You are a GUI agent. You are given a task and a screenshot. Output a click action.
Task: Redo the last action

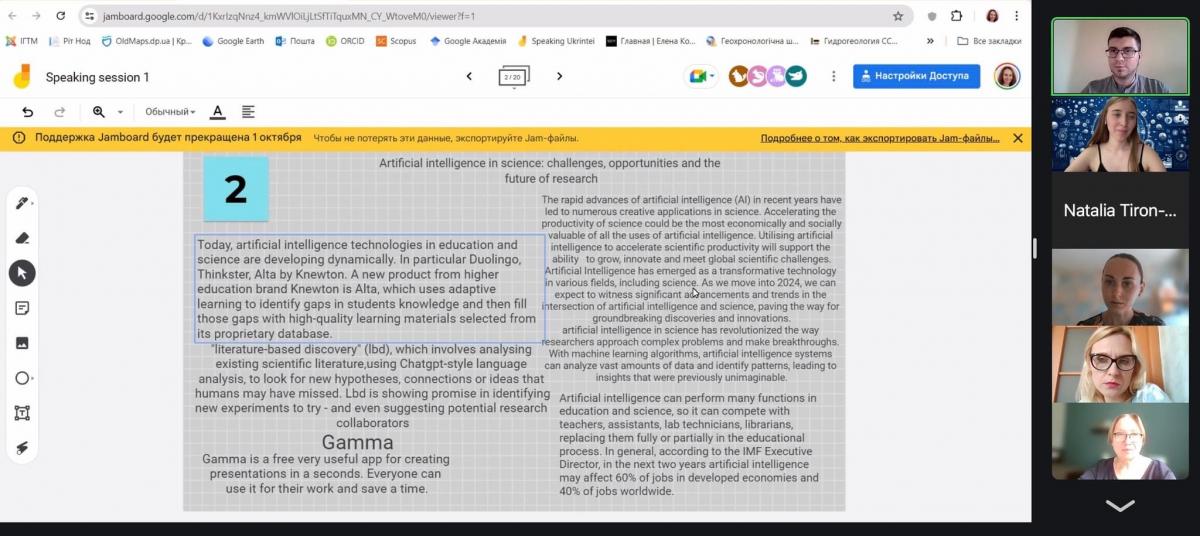point(59,112)
